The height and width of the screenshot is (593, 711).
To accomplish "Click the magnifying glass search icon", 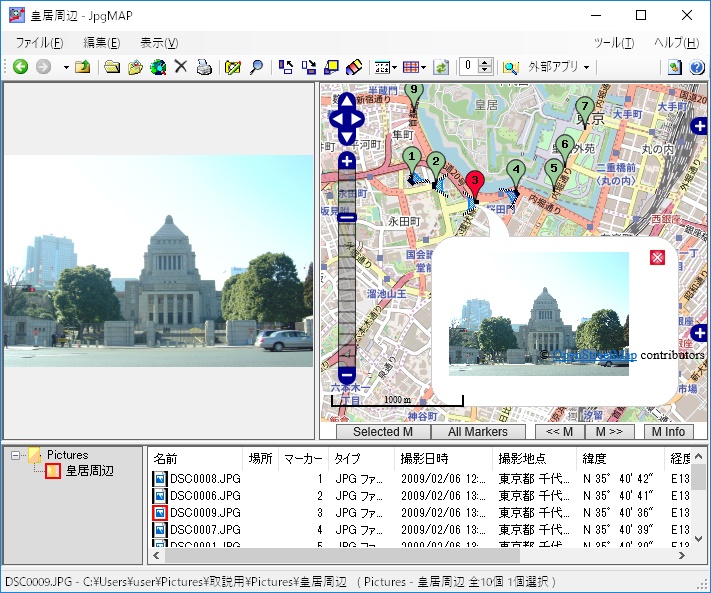I will pos(257,67).
